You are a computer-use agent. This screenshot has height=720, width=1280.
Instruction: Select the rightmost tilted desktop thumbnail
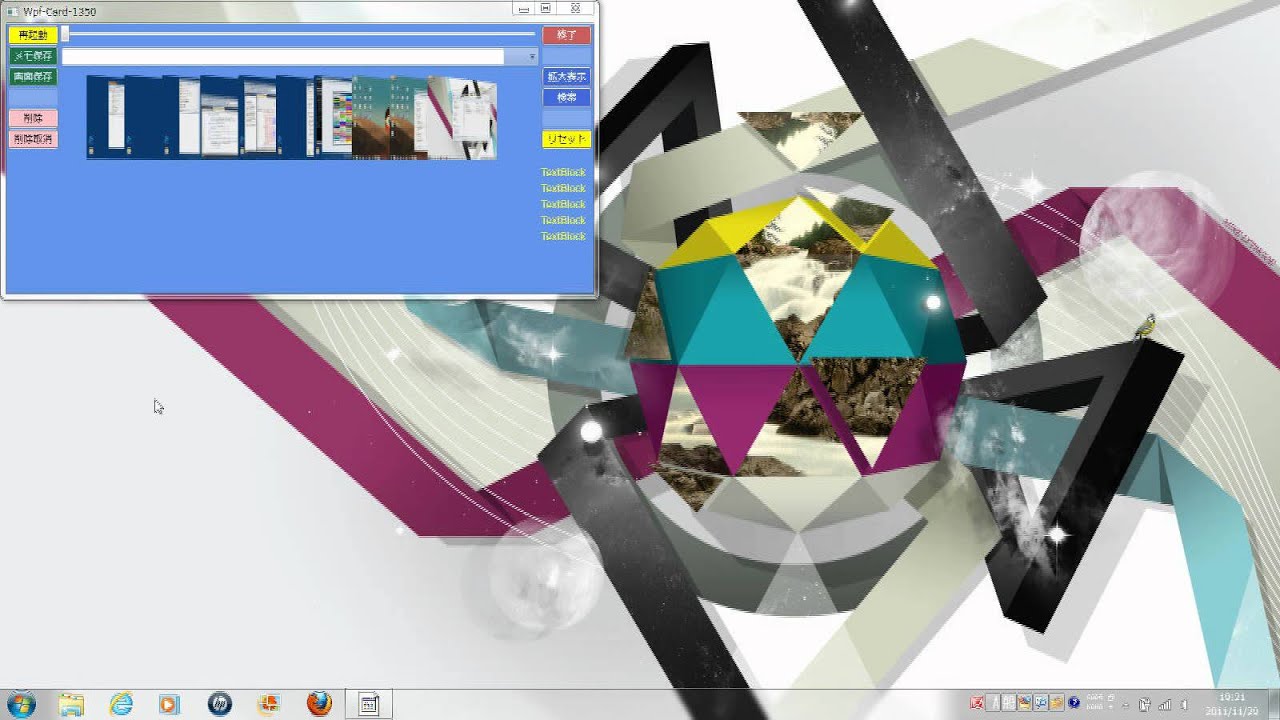pos(462,118)
